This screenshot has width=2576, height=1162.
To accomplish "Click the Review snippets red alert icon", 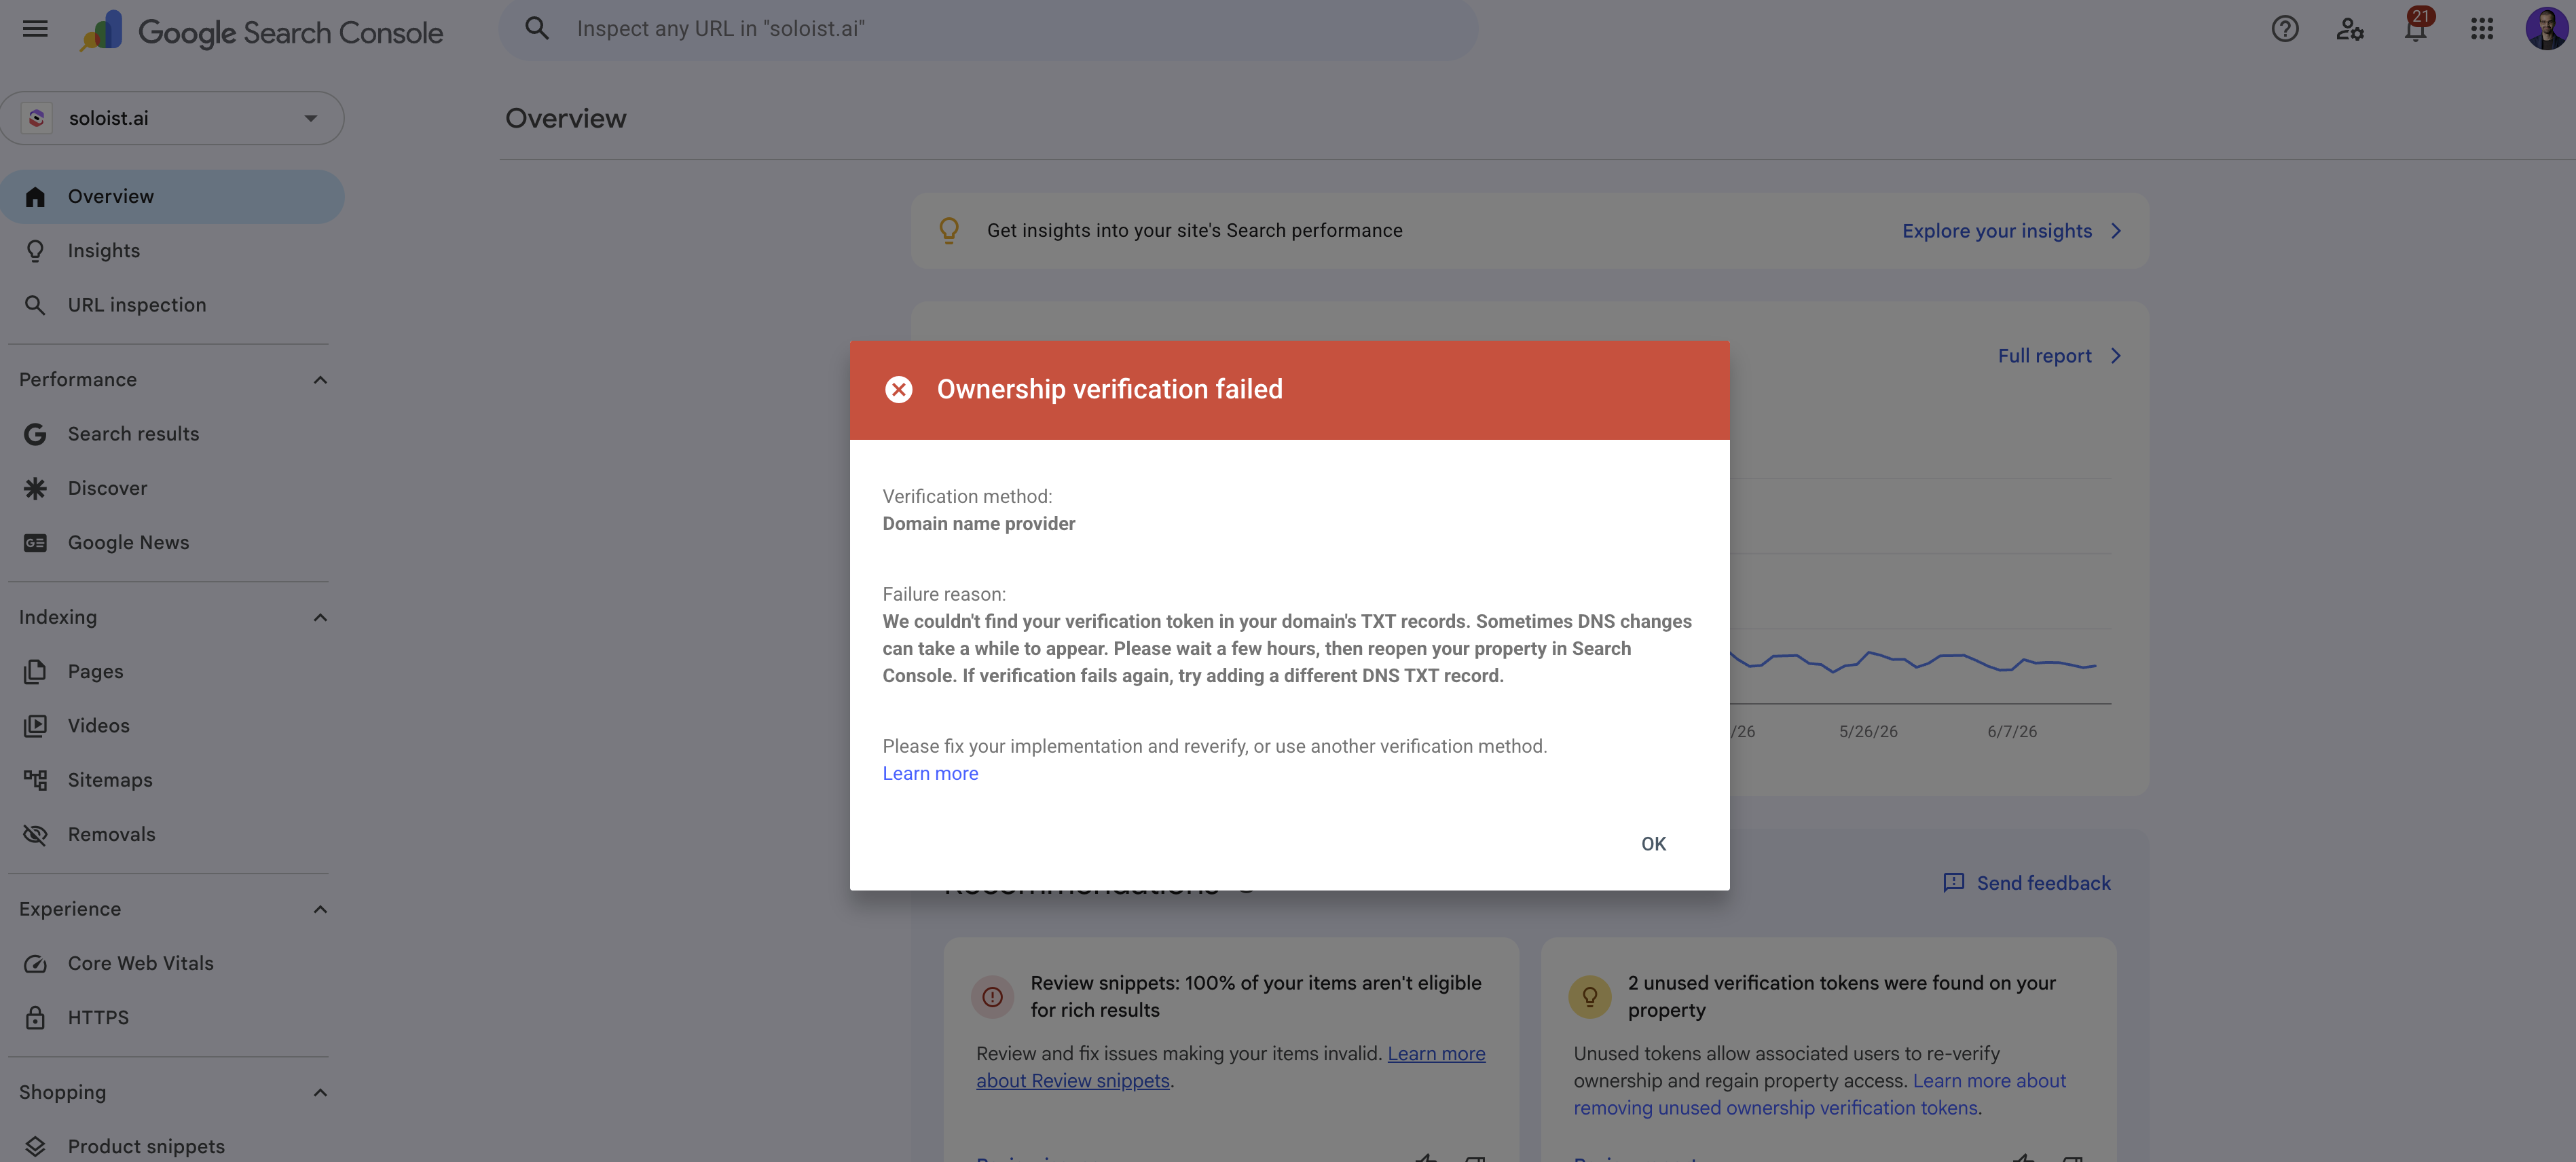I will point(992,997).
